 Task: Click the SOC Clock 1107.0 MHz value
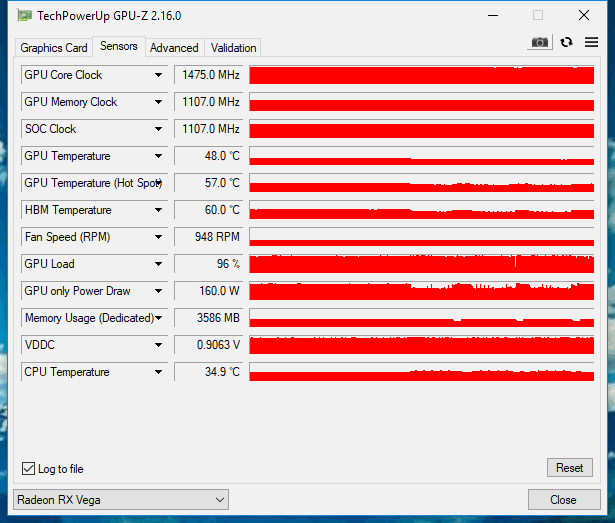(x=209, y=129)
